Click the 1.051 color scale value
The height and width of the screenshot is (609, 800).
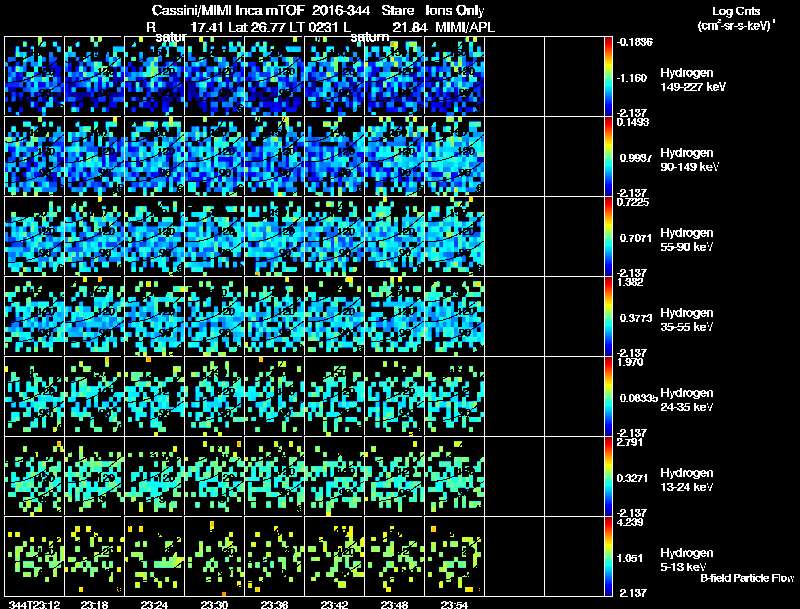pos(632,559)
